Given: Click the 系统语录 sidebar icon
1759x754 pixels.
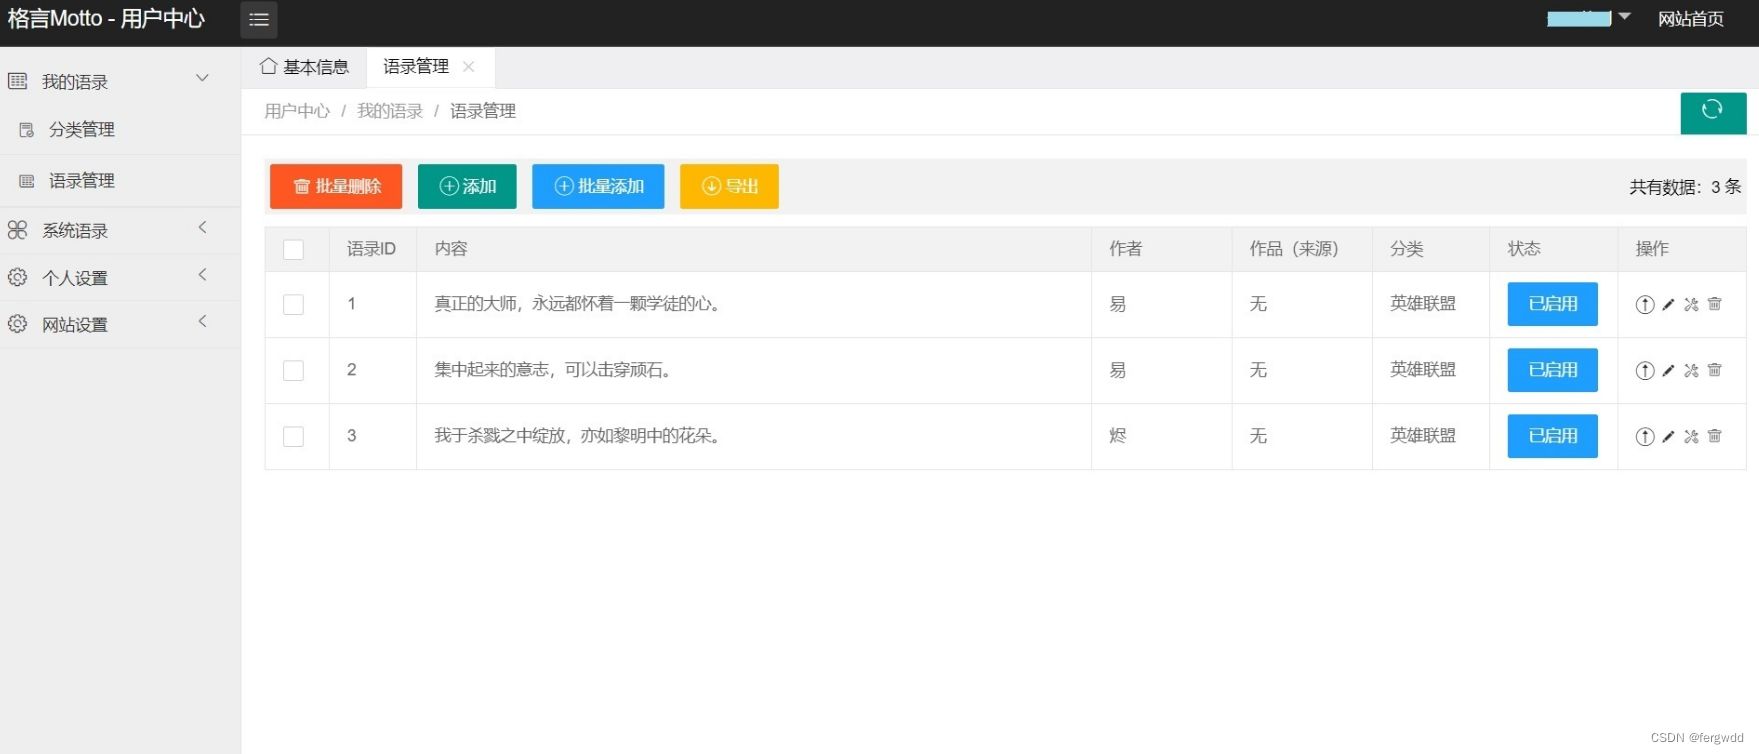Looking at the screenshot, I should tap(17, 230).
